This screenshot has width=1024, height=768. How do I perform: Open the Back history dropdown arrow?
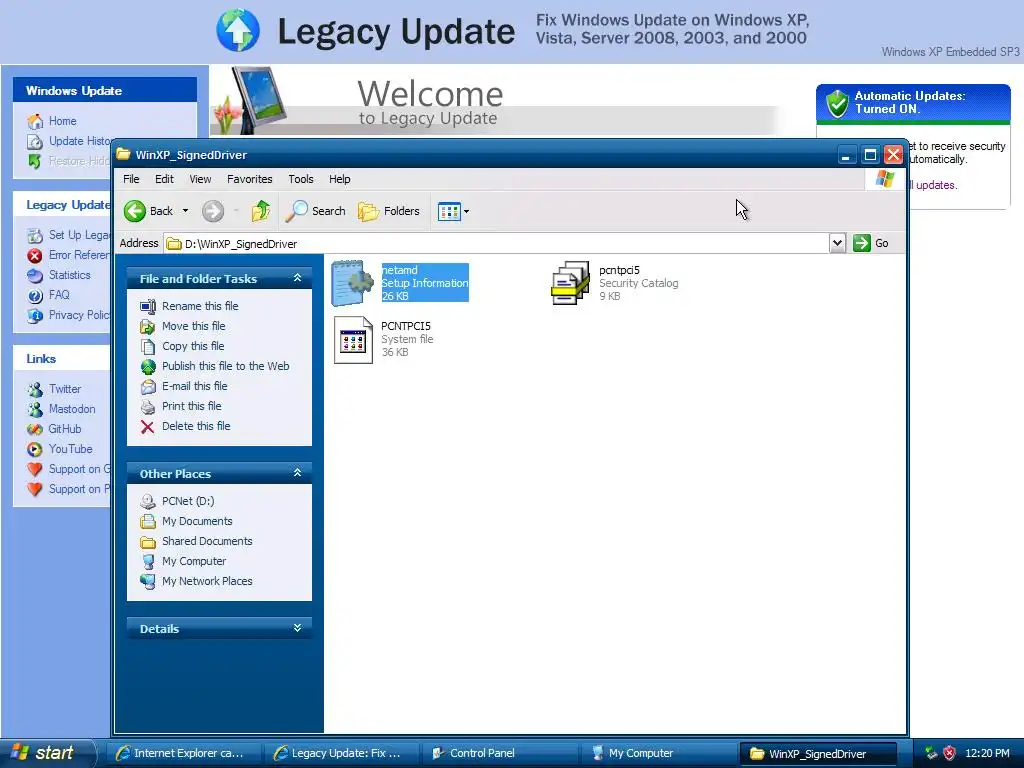(x=185, y=211)
